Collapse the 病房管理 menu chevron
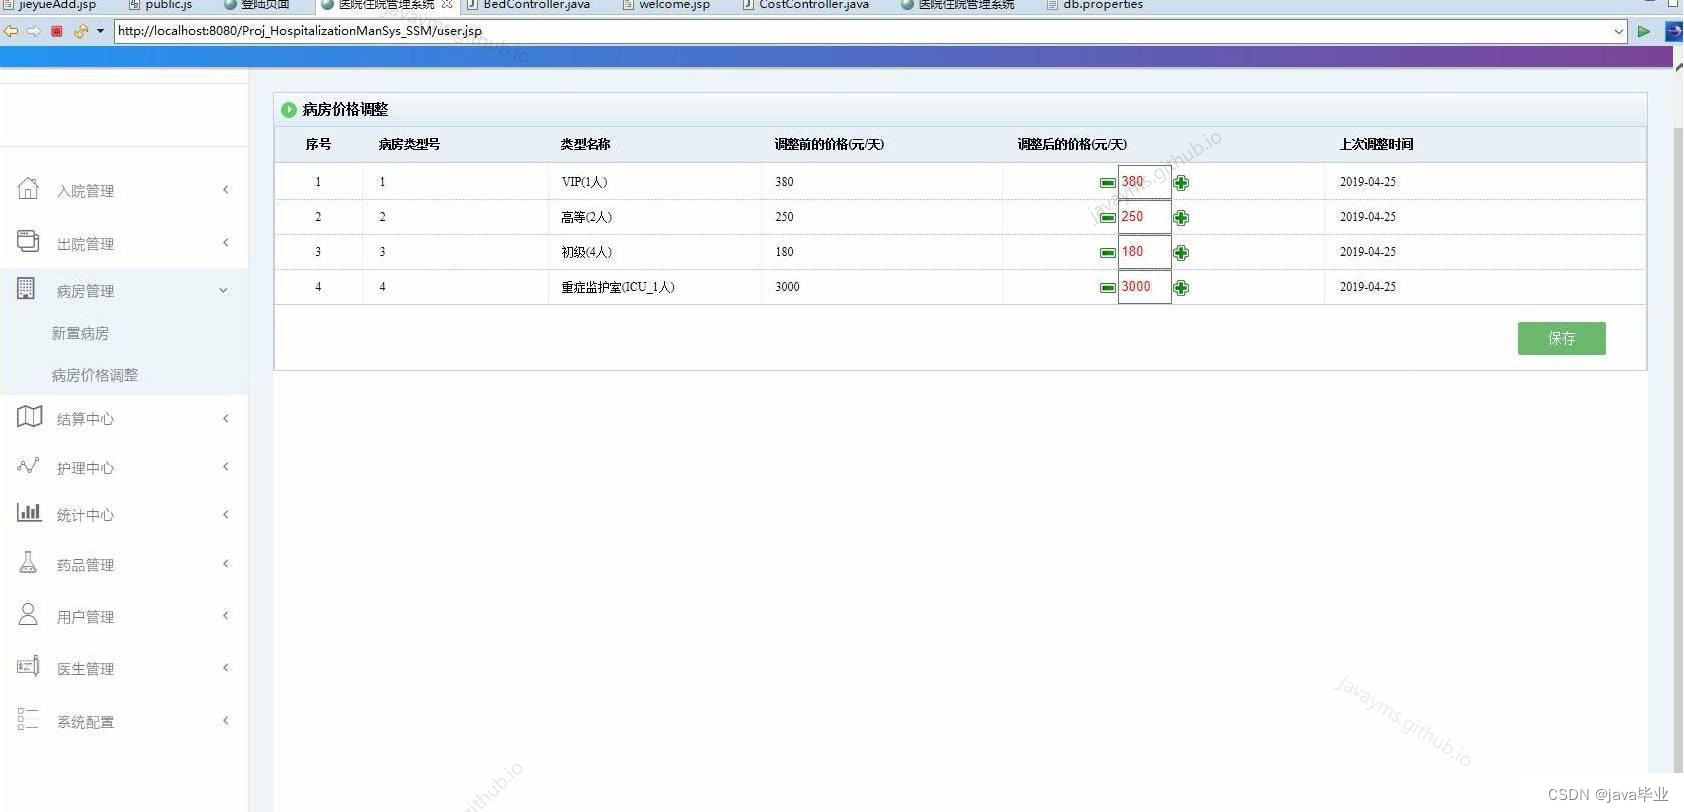This screenshot has height=812, width=1684. pos(224,290)
